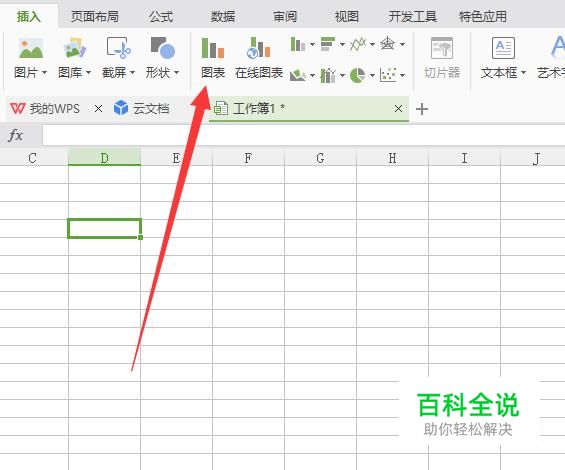Screen dimensions: 565x470
Task: Open the 在线图表 online chart button
Action: pos(258,58)
